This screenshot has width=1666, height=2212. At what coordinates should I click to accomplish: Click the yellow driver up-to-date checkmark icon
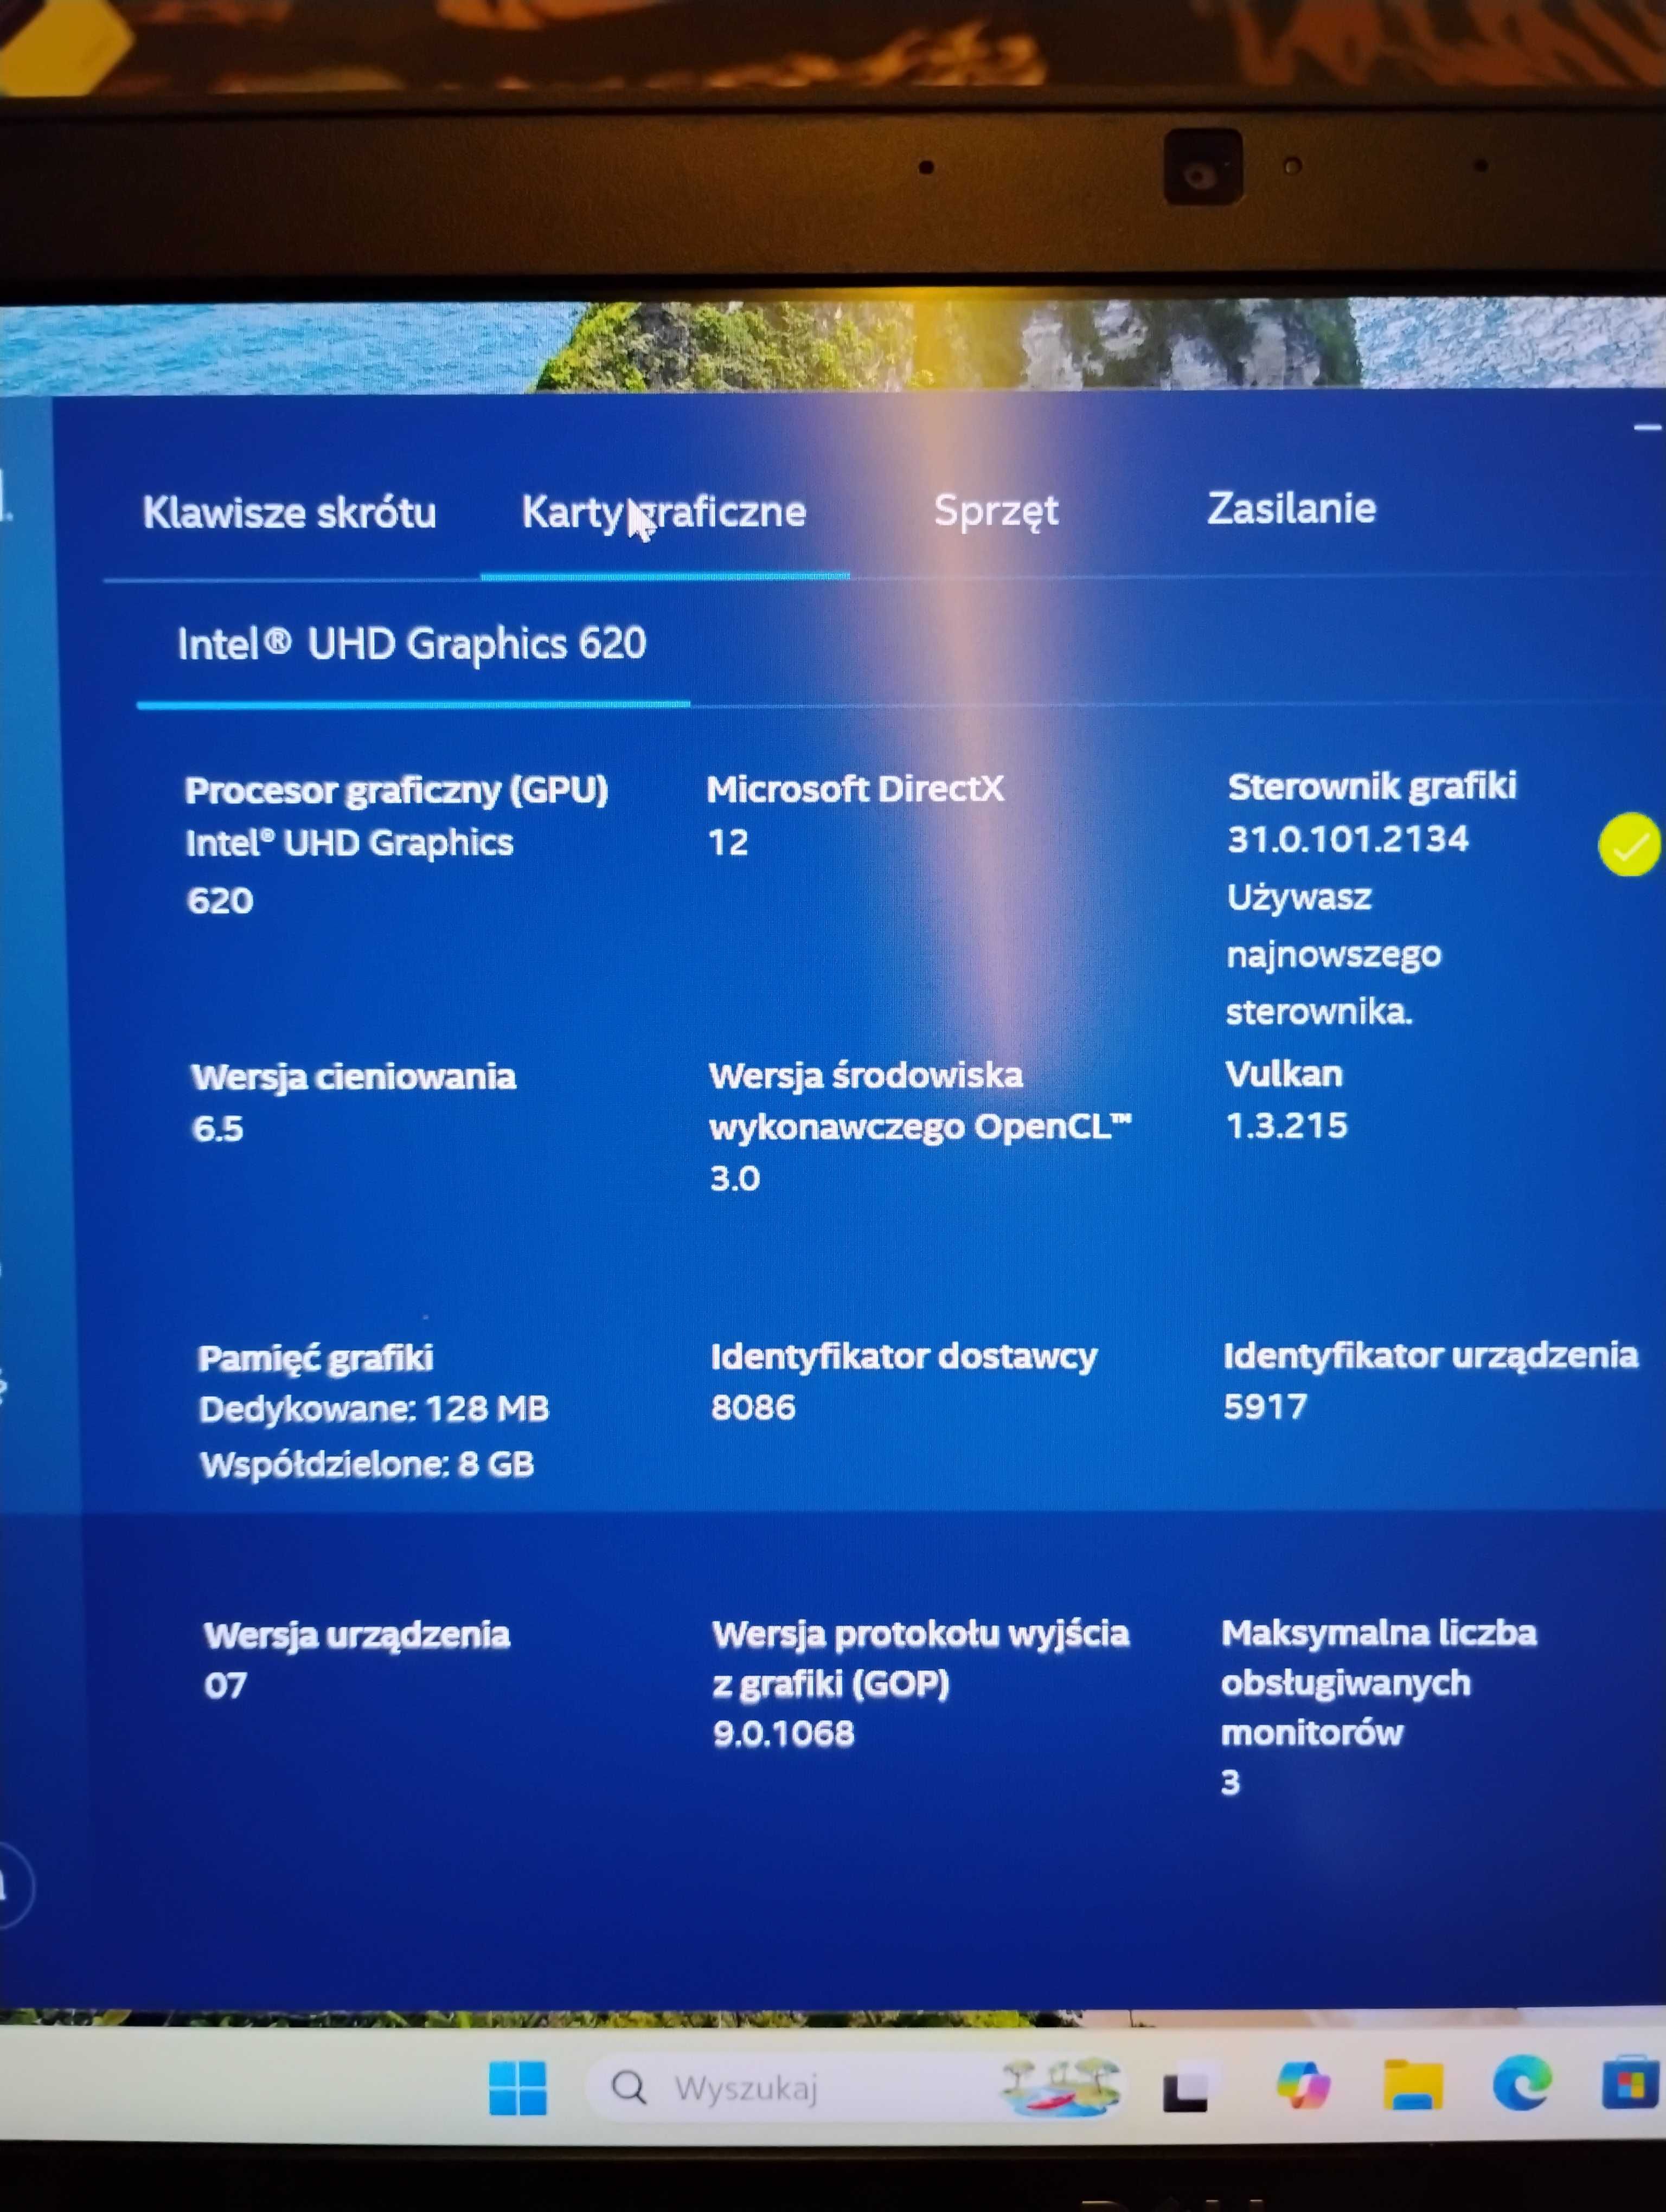pyautogui.click(x=1629, y=845)
